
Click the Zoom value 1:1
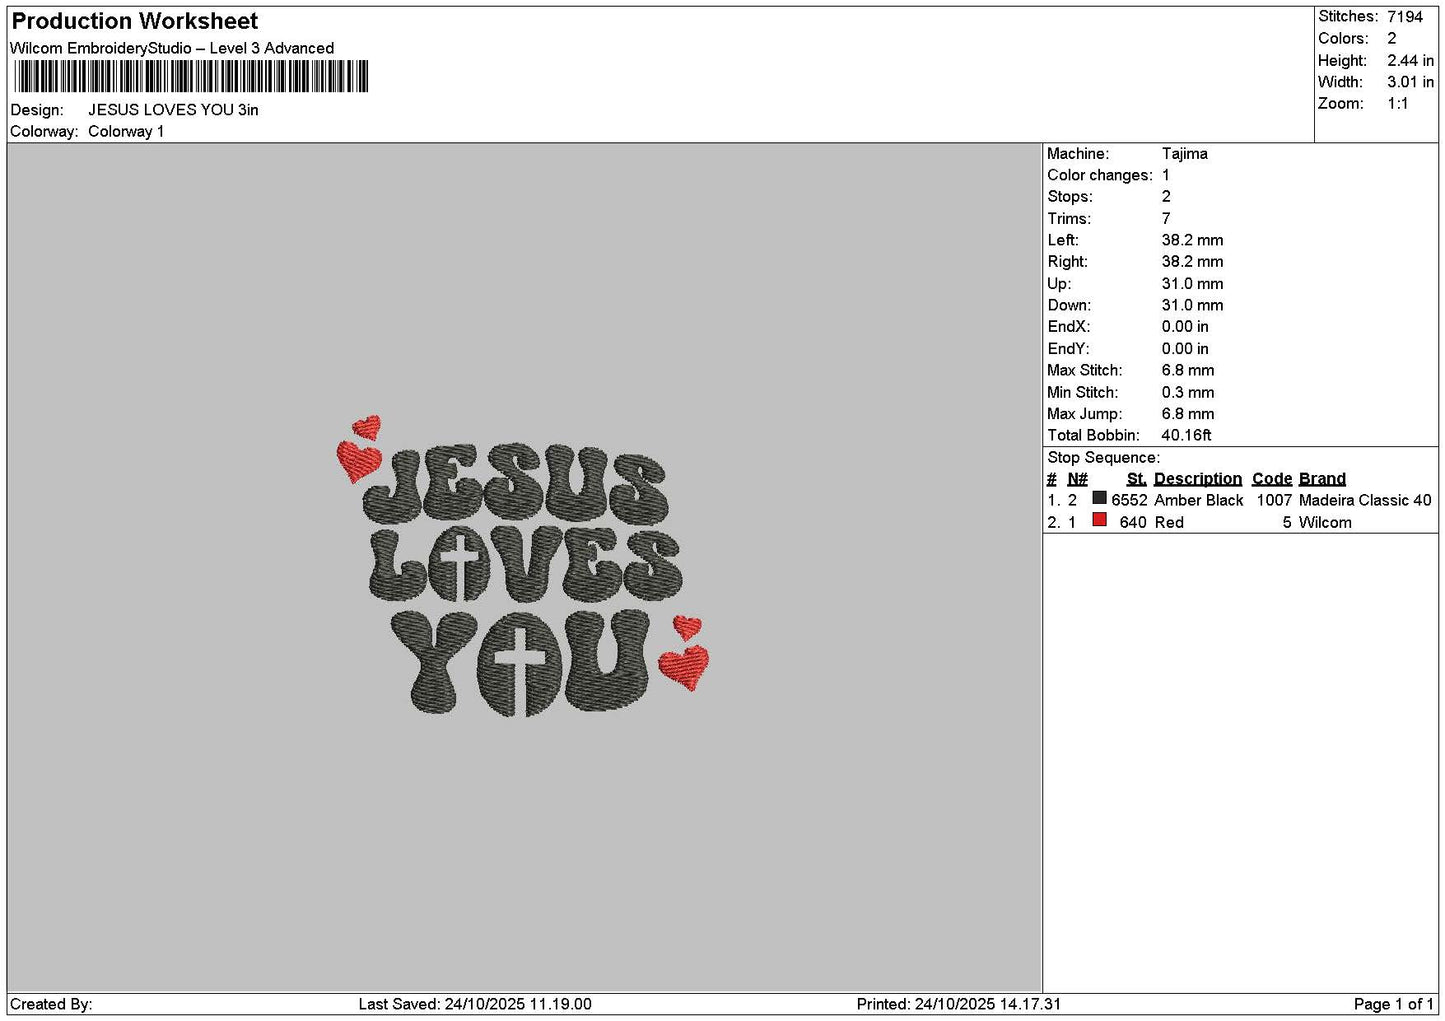[x=1398, y=104]
